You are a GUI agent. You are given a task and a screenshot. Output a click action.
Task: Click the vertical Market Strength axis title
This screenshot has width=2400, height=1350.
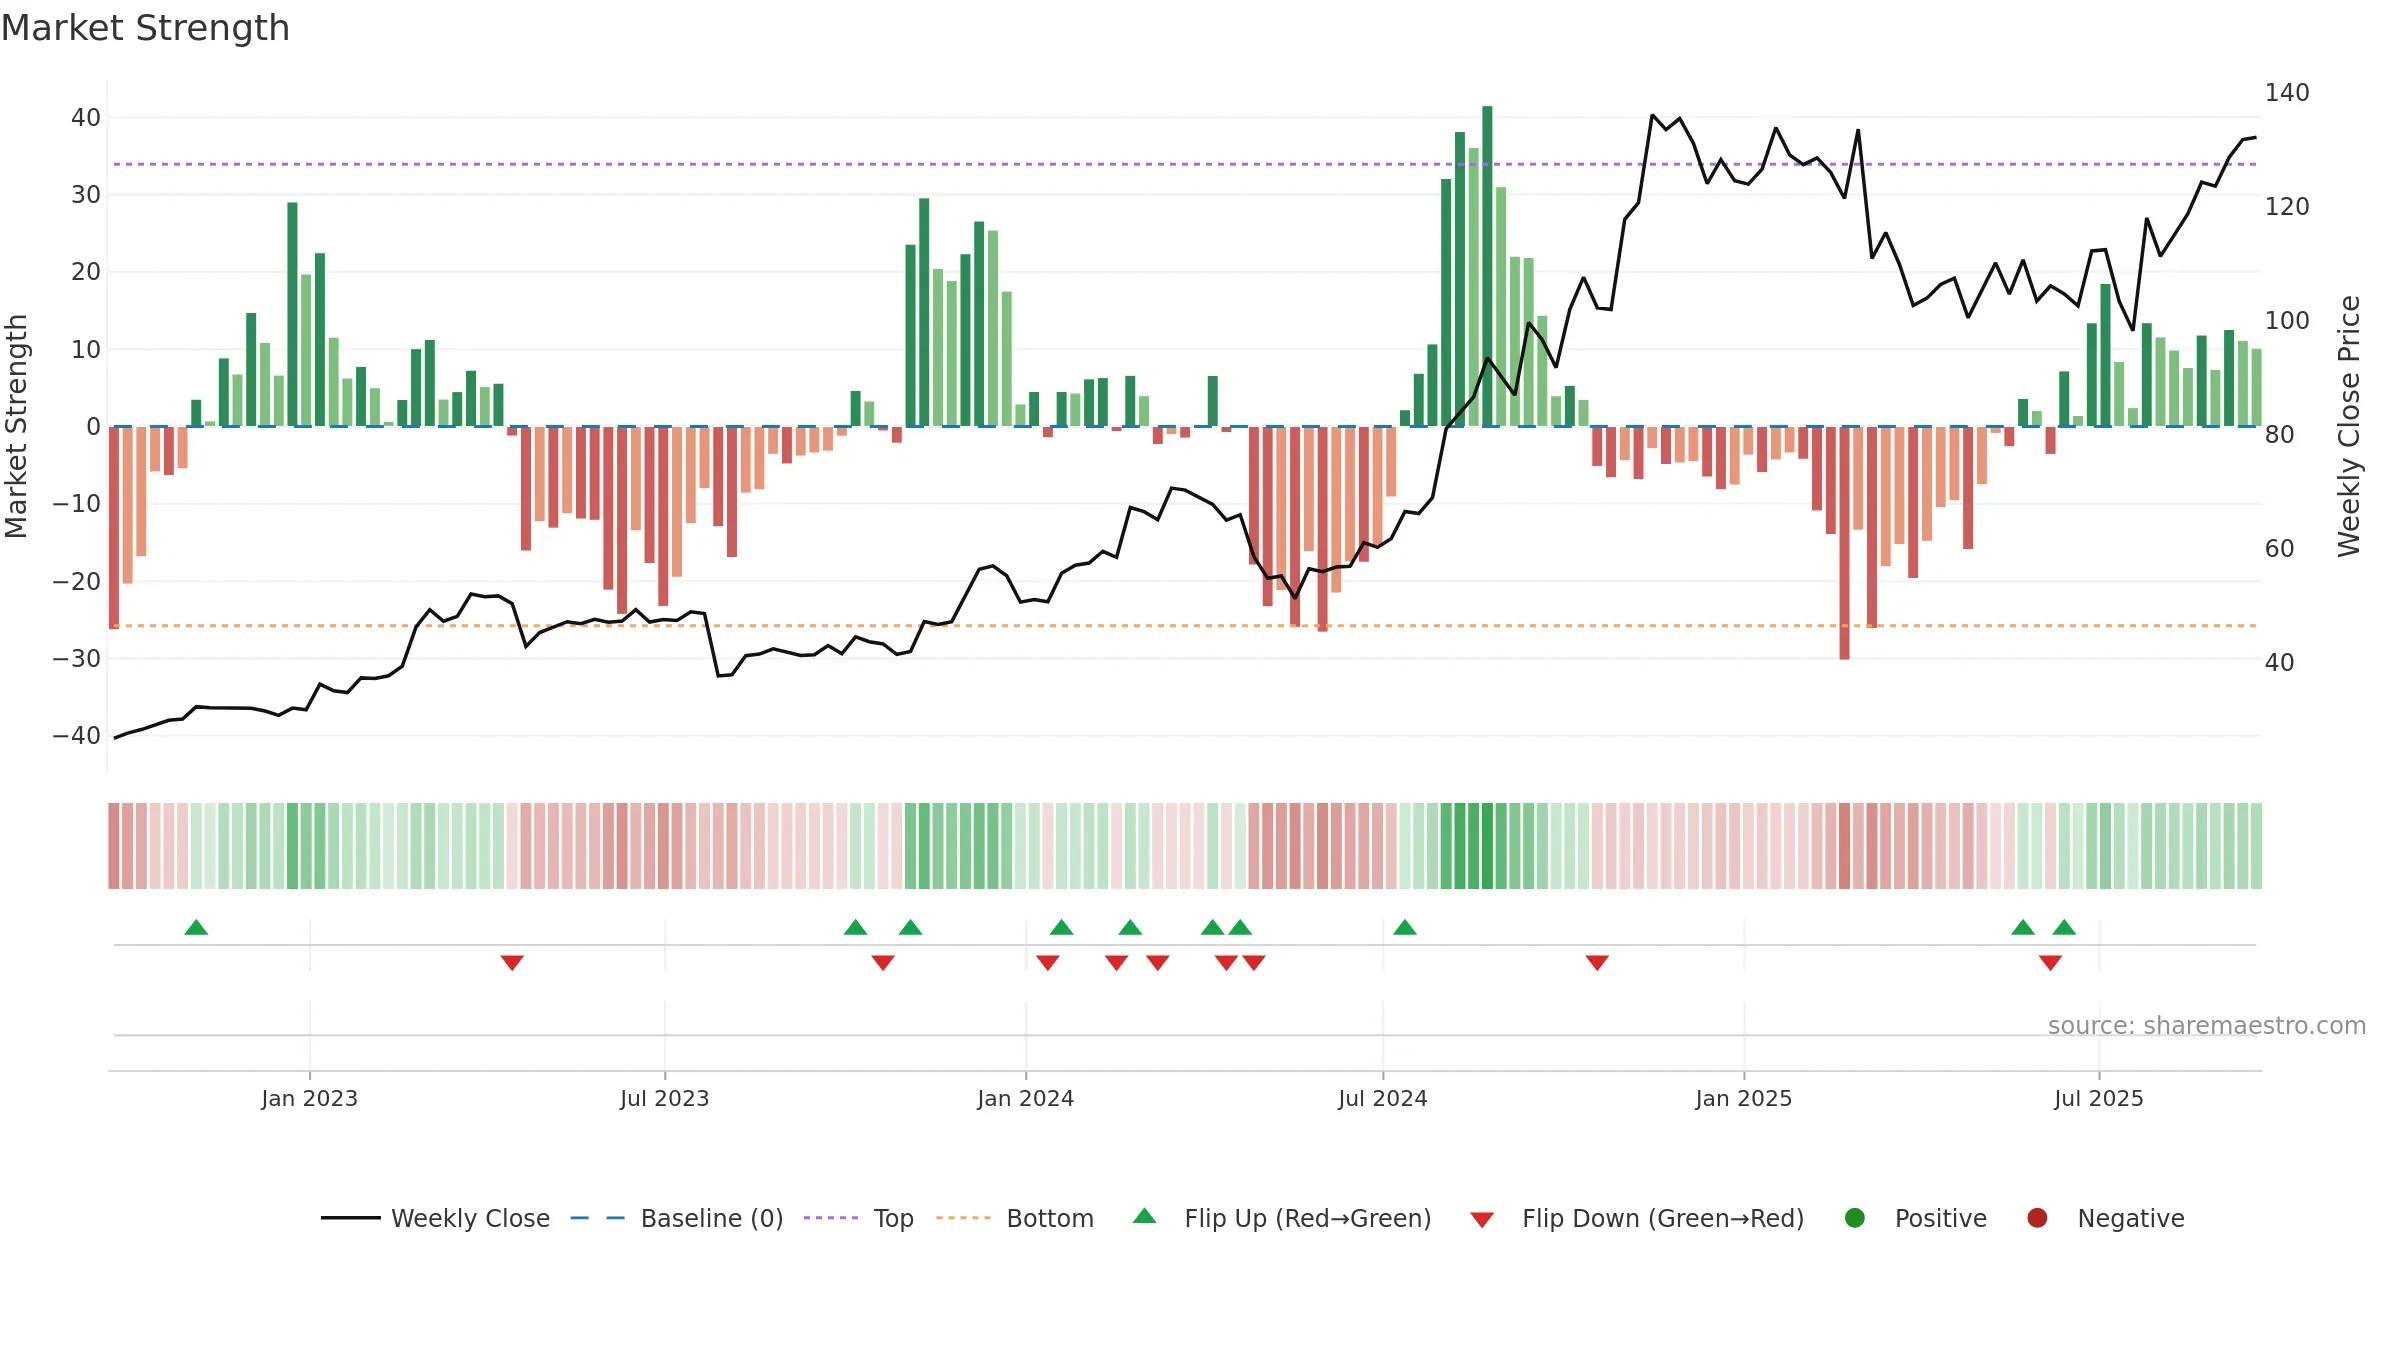coord(16,426)
